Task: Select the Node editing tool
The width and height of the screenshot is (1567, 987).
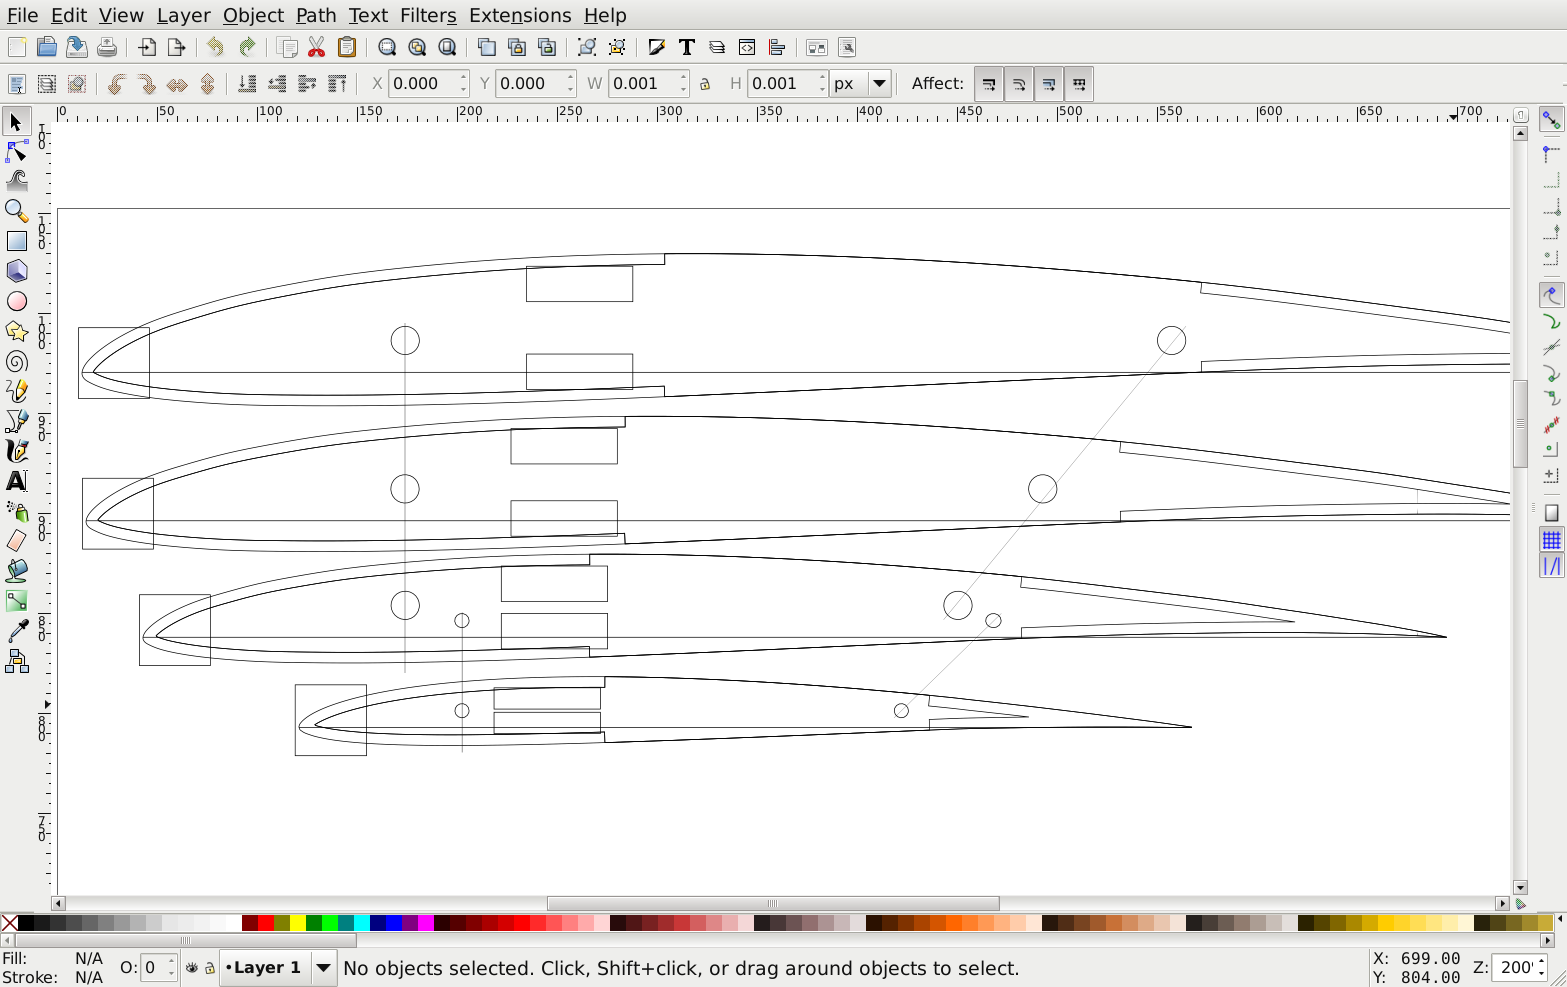Action: pyautogui.click(x=16, y=151)
